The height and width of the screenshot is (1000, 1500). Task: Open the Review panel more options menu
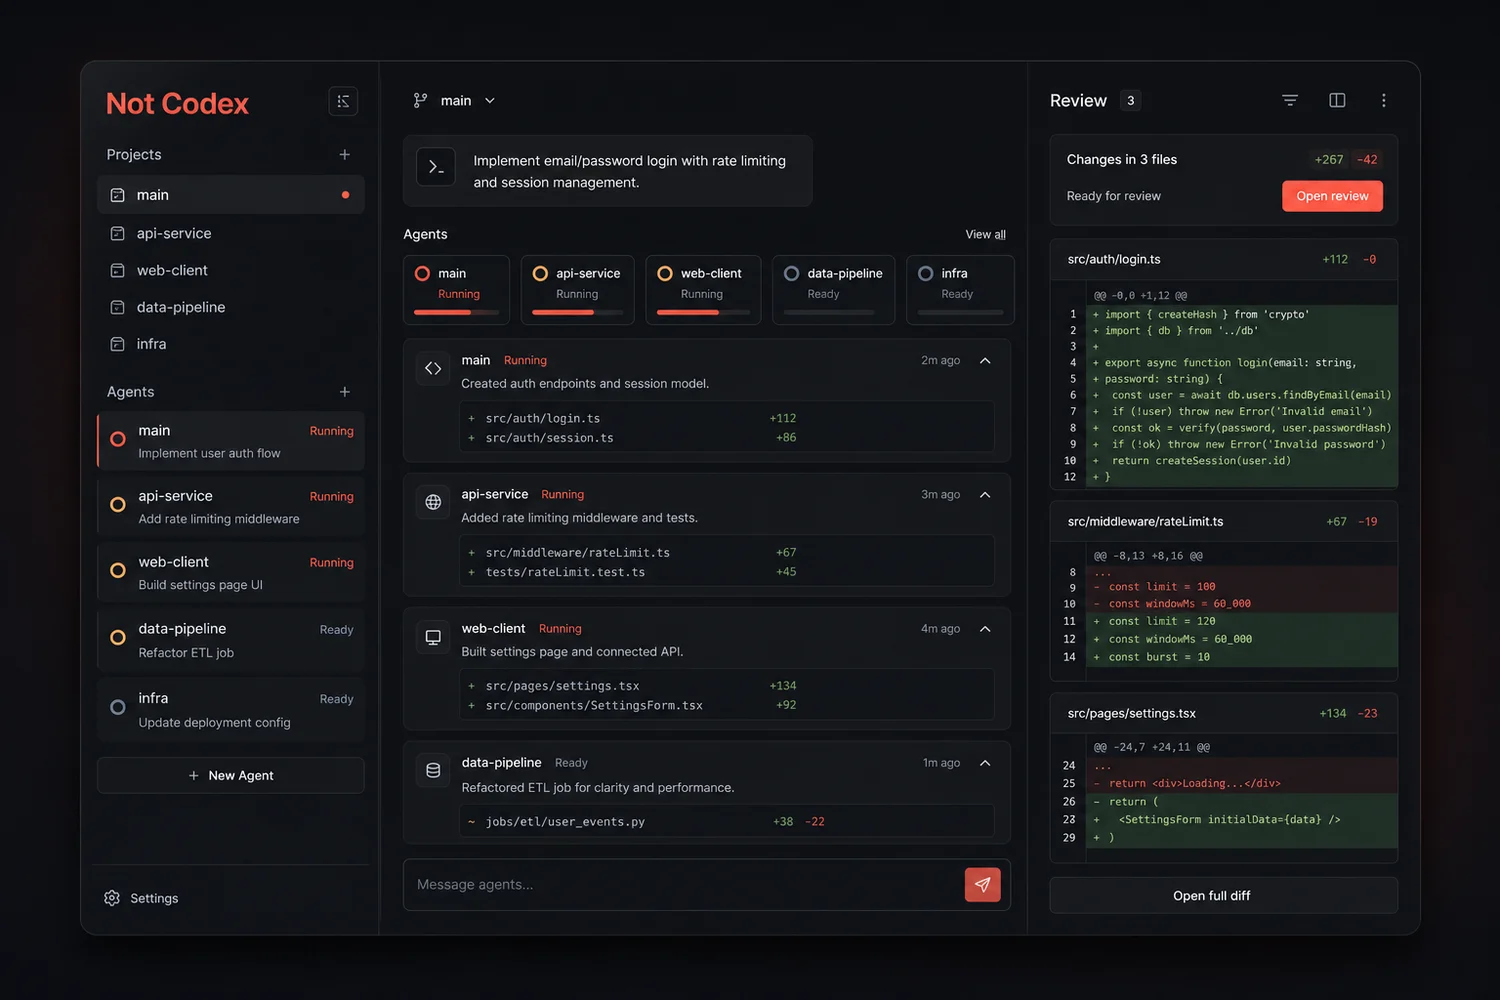[1384, 100]
